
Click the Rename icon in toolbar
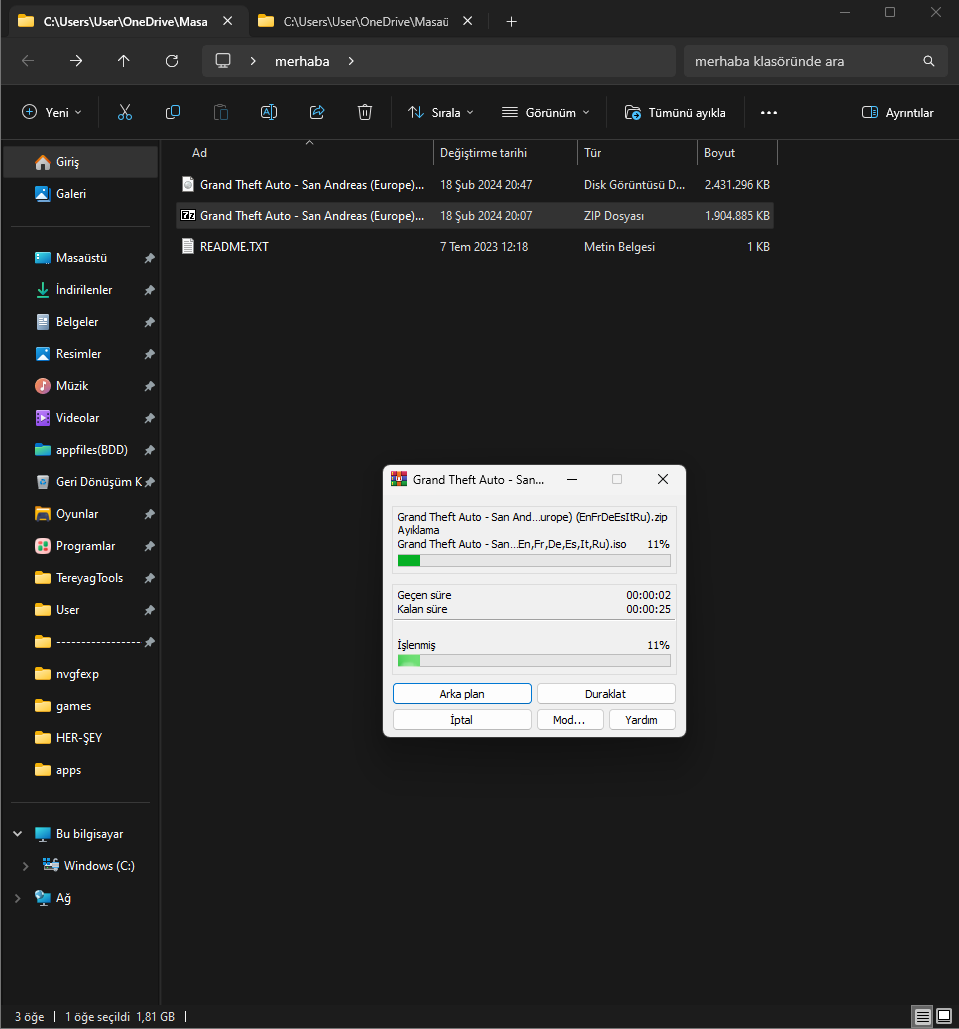click(269, 113)
